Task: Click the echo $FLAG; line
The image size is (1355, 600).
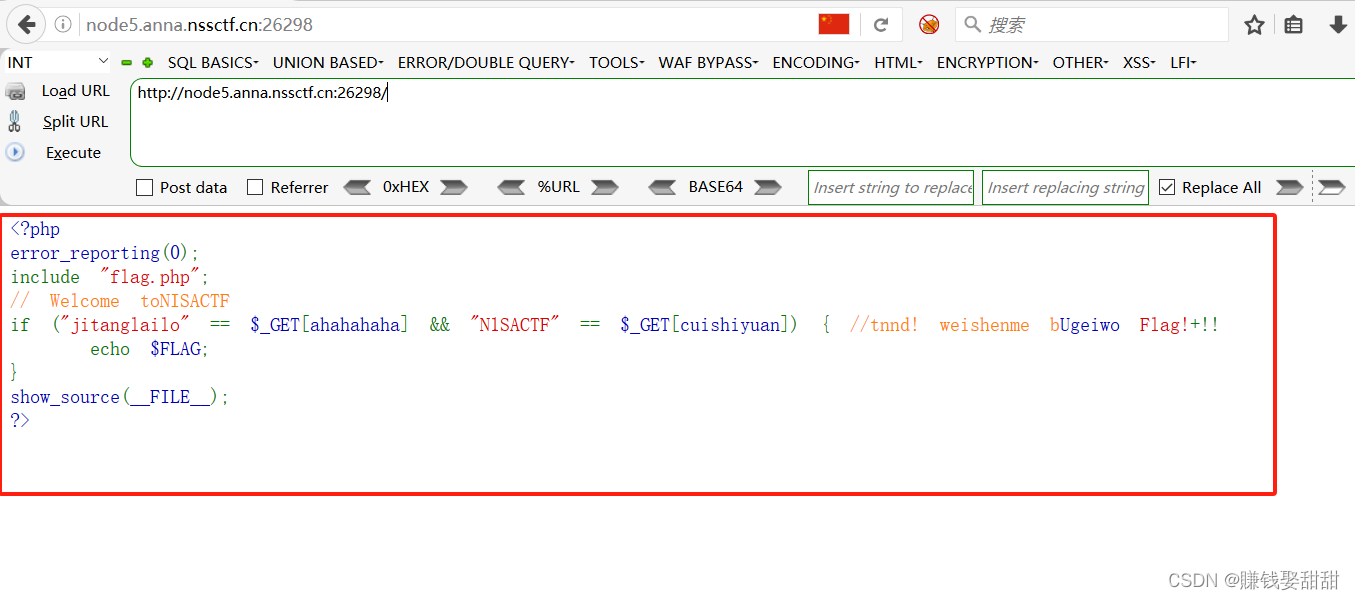Action: 150,349
